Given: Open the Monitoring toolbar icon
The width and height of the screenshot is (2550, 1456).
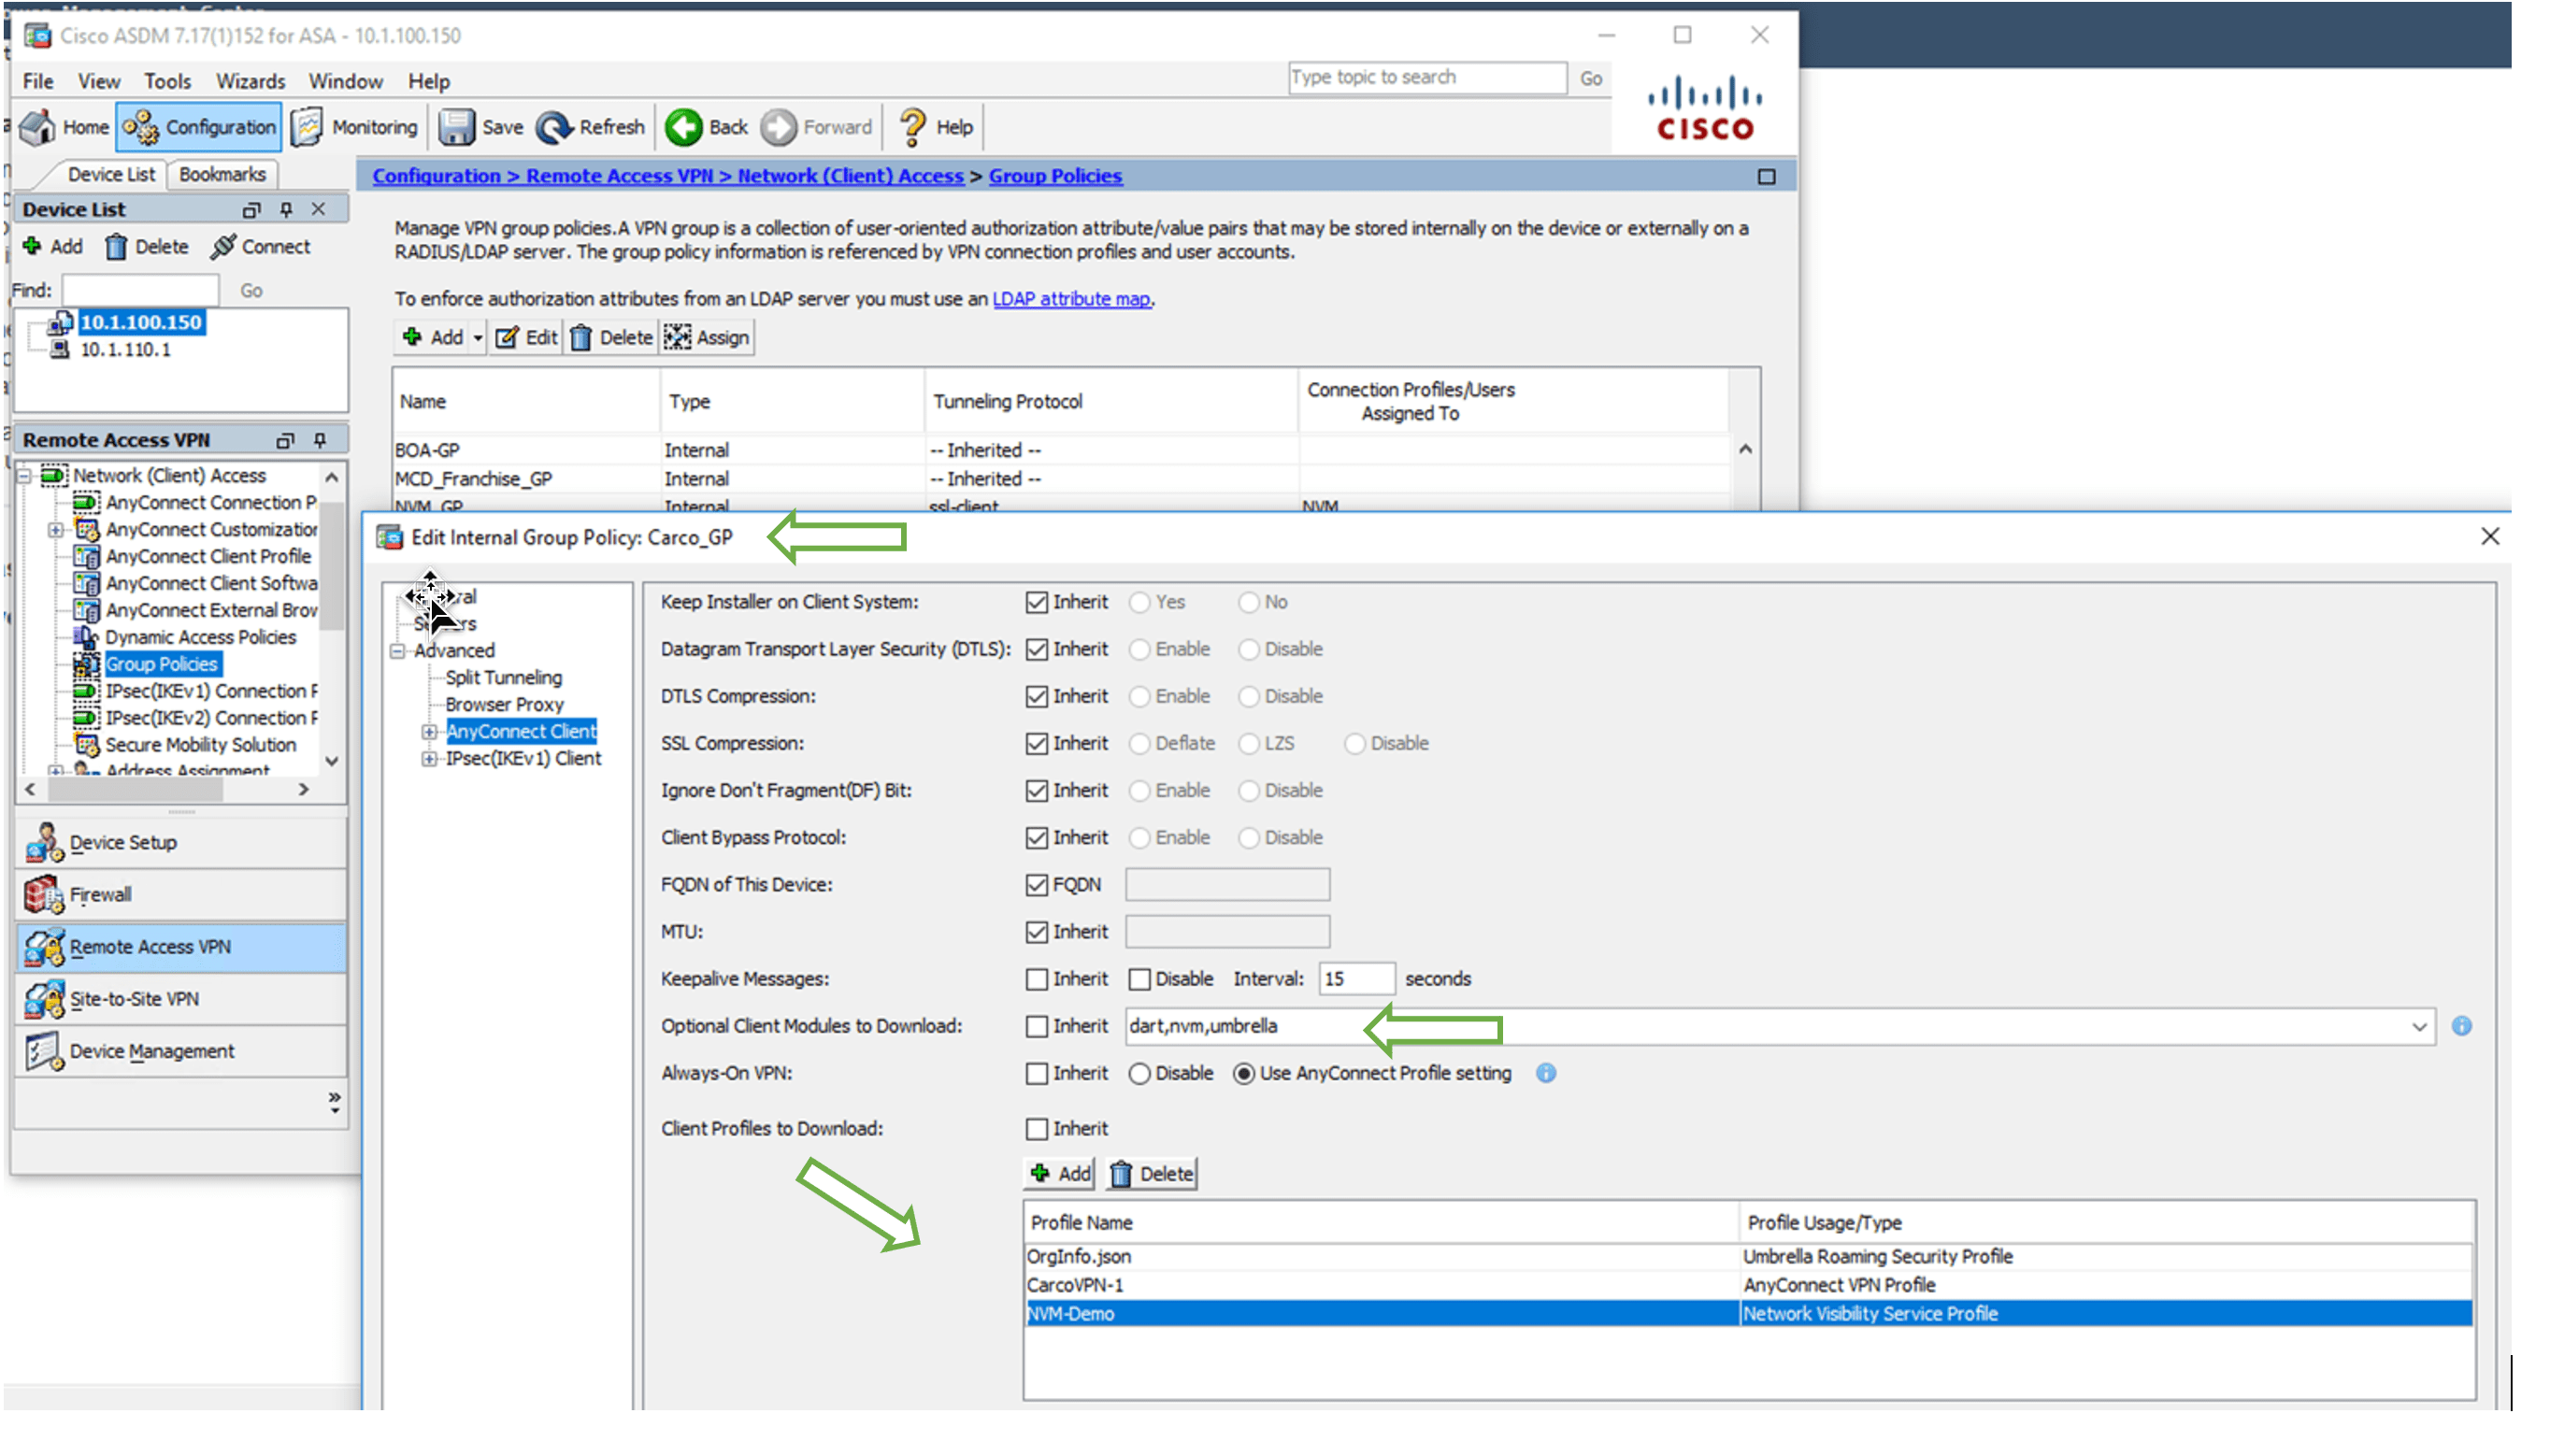Looking at the screenshot, I should (x=308, y=127).
